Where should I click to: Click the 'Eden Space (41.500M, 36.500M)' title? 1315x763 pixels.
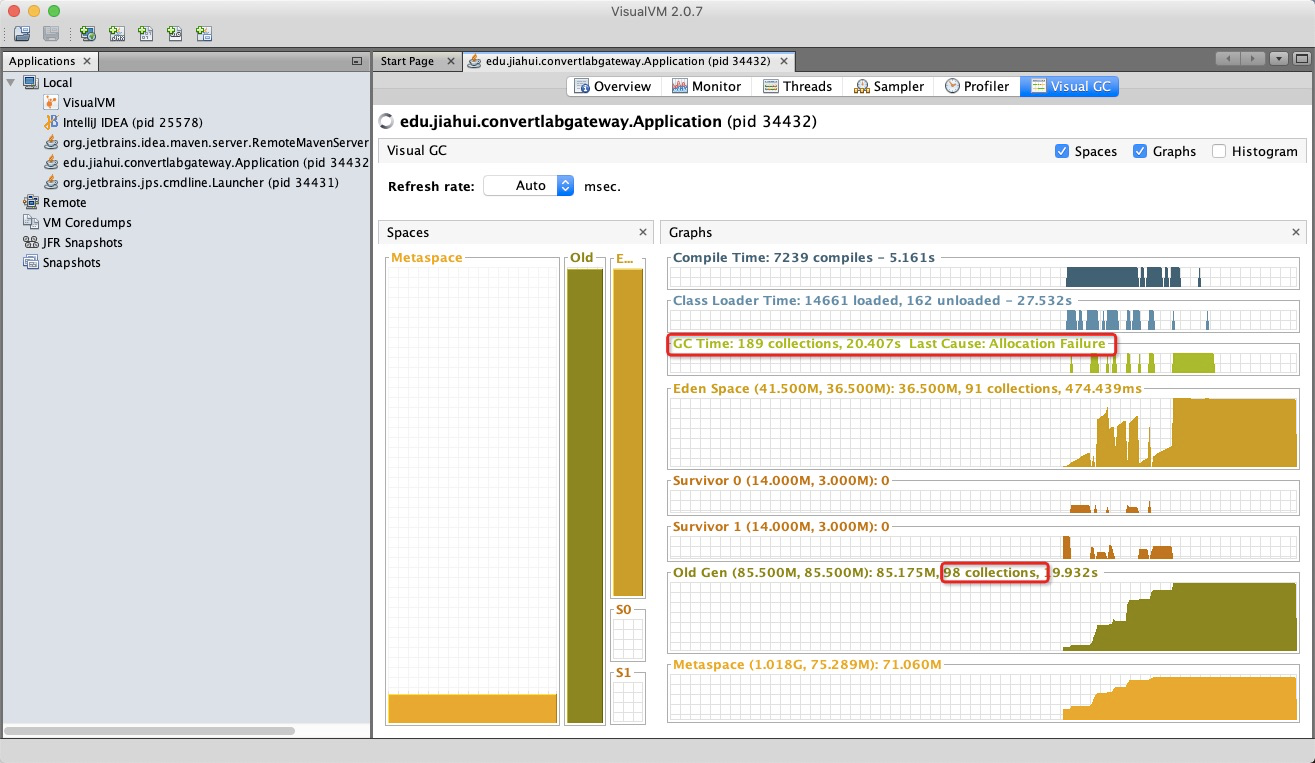click(907, 388)
